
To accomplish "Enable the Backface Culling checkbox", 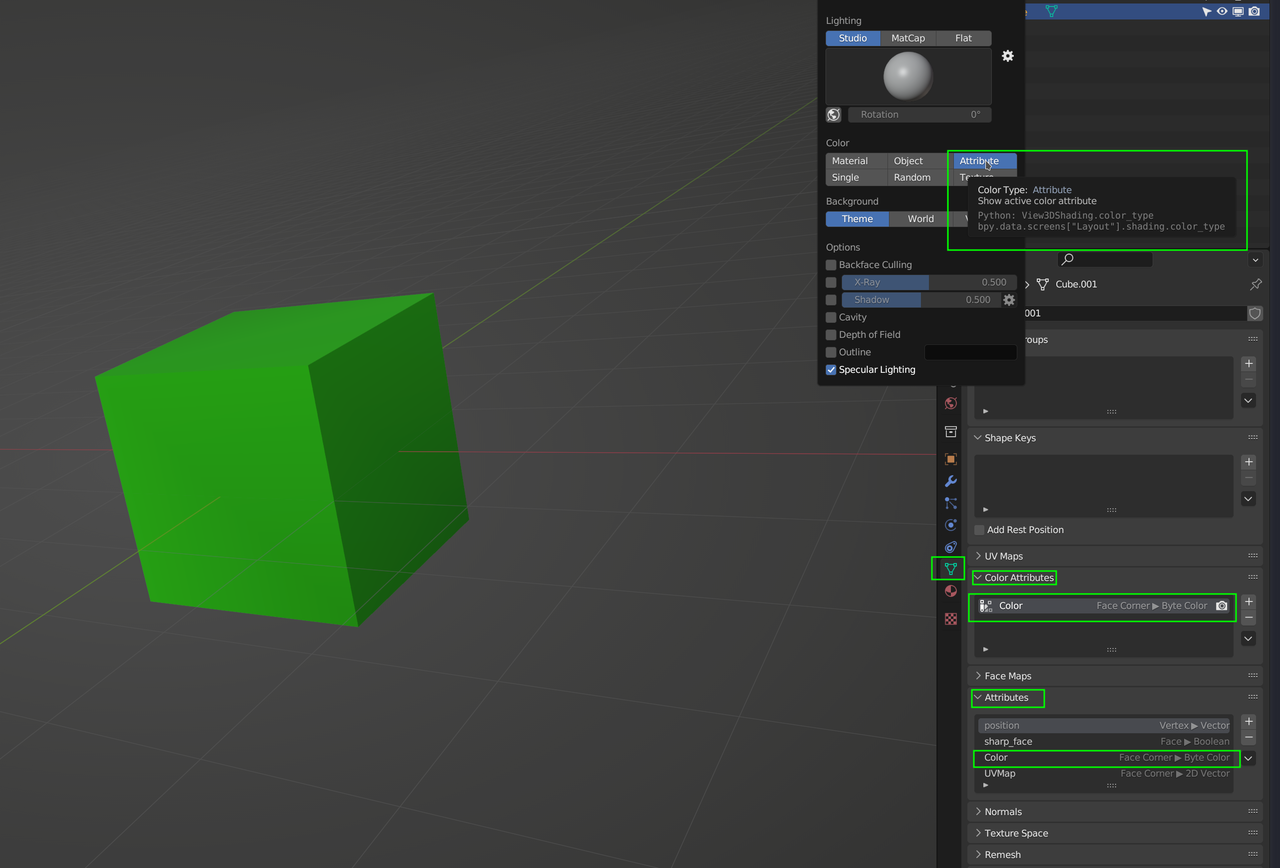I will pyautogui.click(x=831, y=265).
